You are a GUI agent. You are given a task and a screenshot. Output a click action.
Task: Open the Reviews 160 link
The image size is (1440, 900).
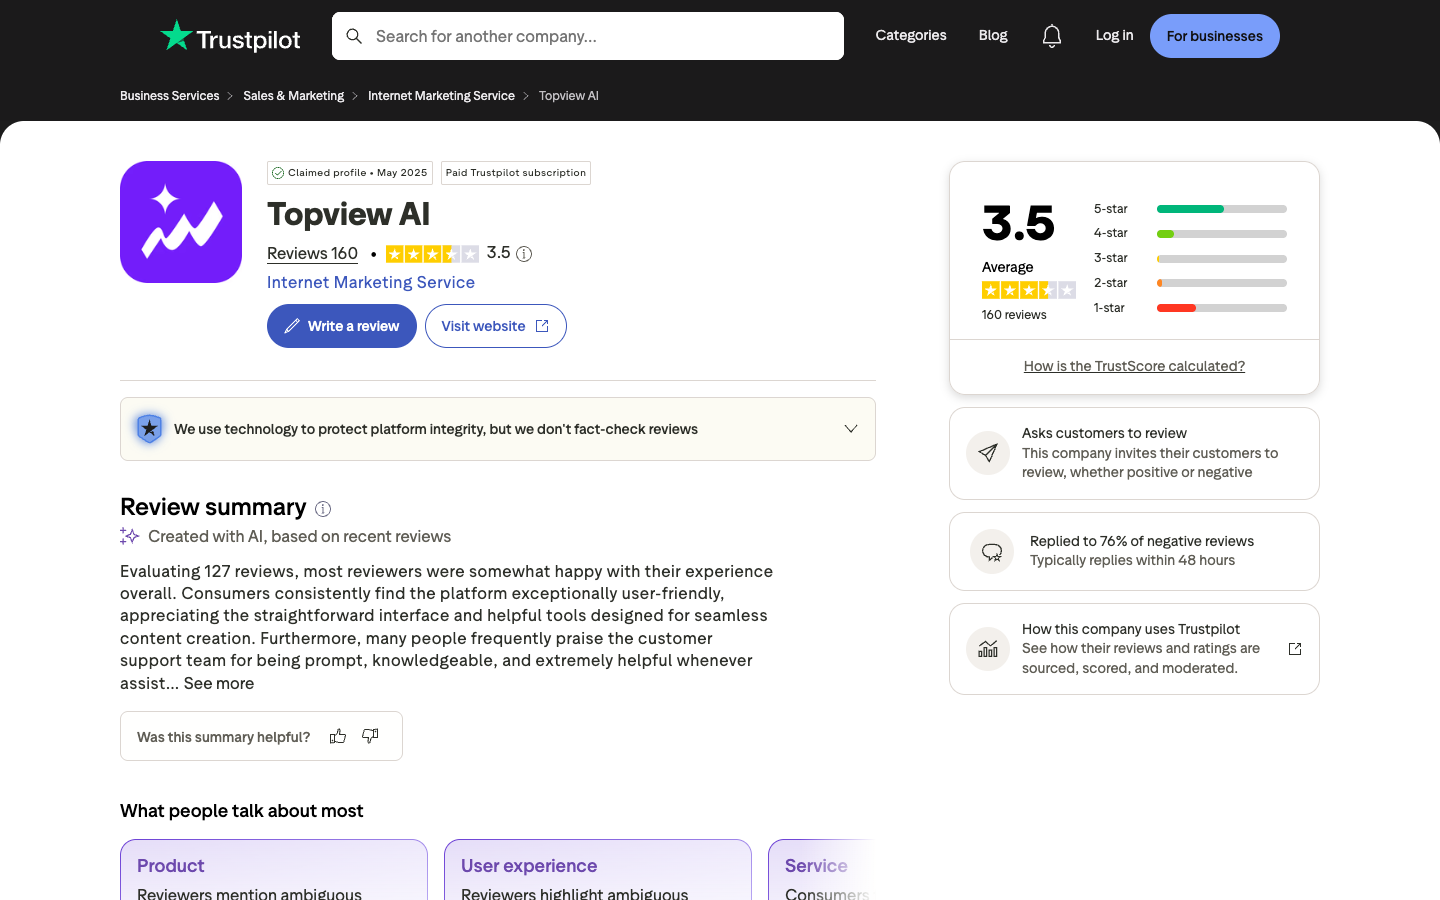click(x=312, y=254)
